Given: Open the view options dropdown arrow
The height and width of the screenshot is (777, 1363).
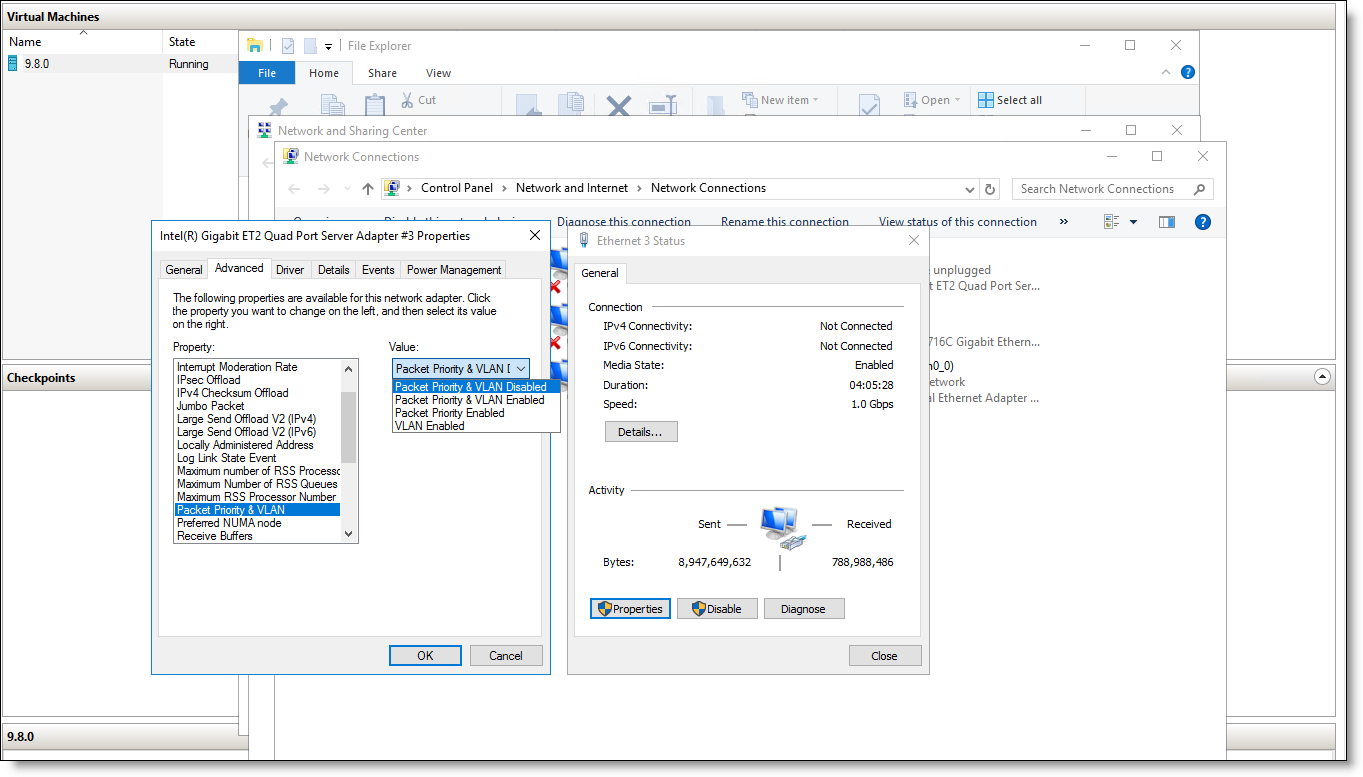Looking at the screenshot, I should 1133,221.
